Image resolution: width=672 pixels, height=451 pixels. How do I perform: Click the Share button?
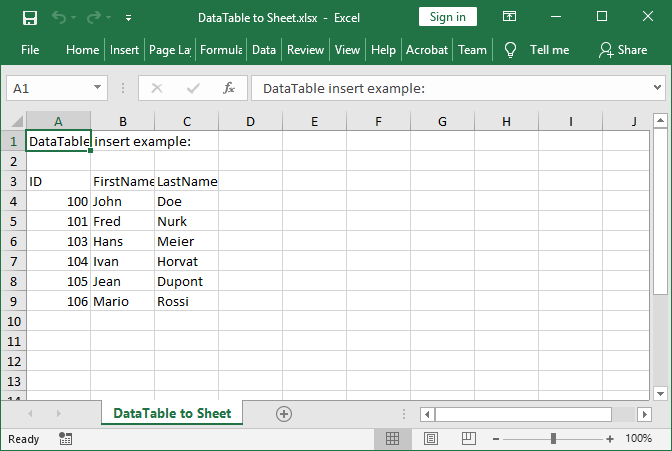622,50
